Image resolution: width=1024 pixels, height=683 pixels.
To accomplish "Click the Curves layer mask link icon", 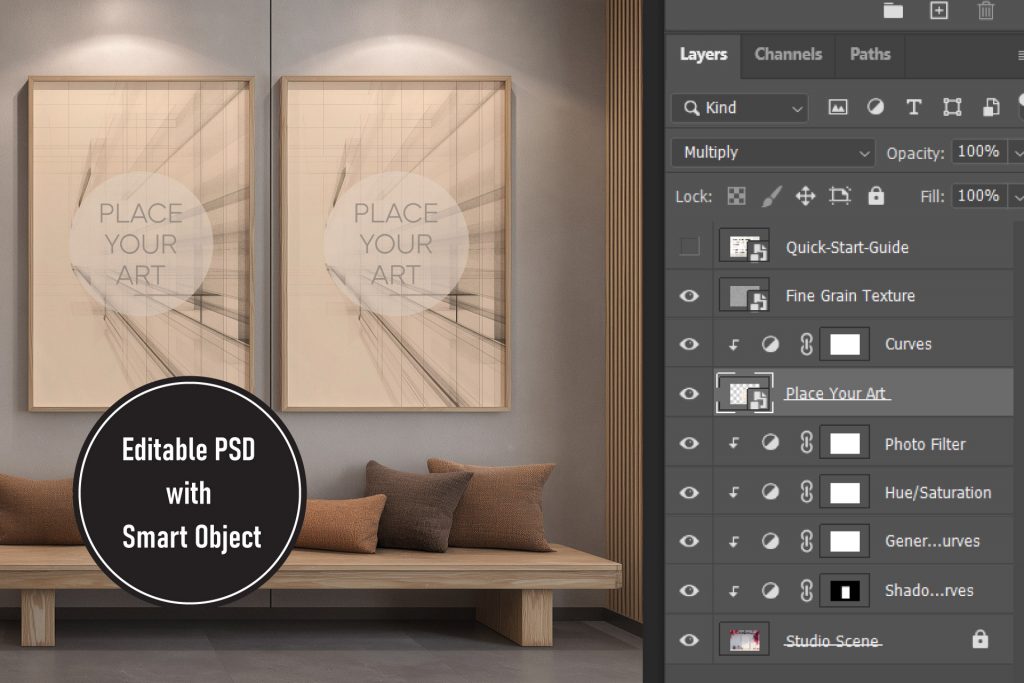I will pos(807,344).
